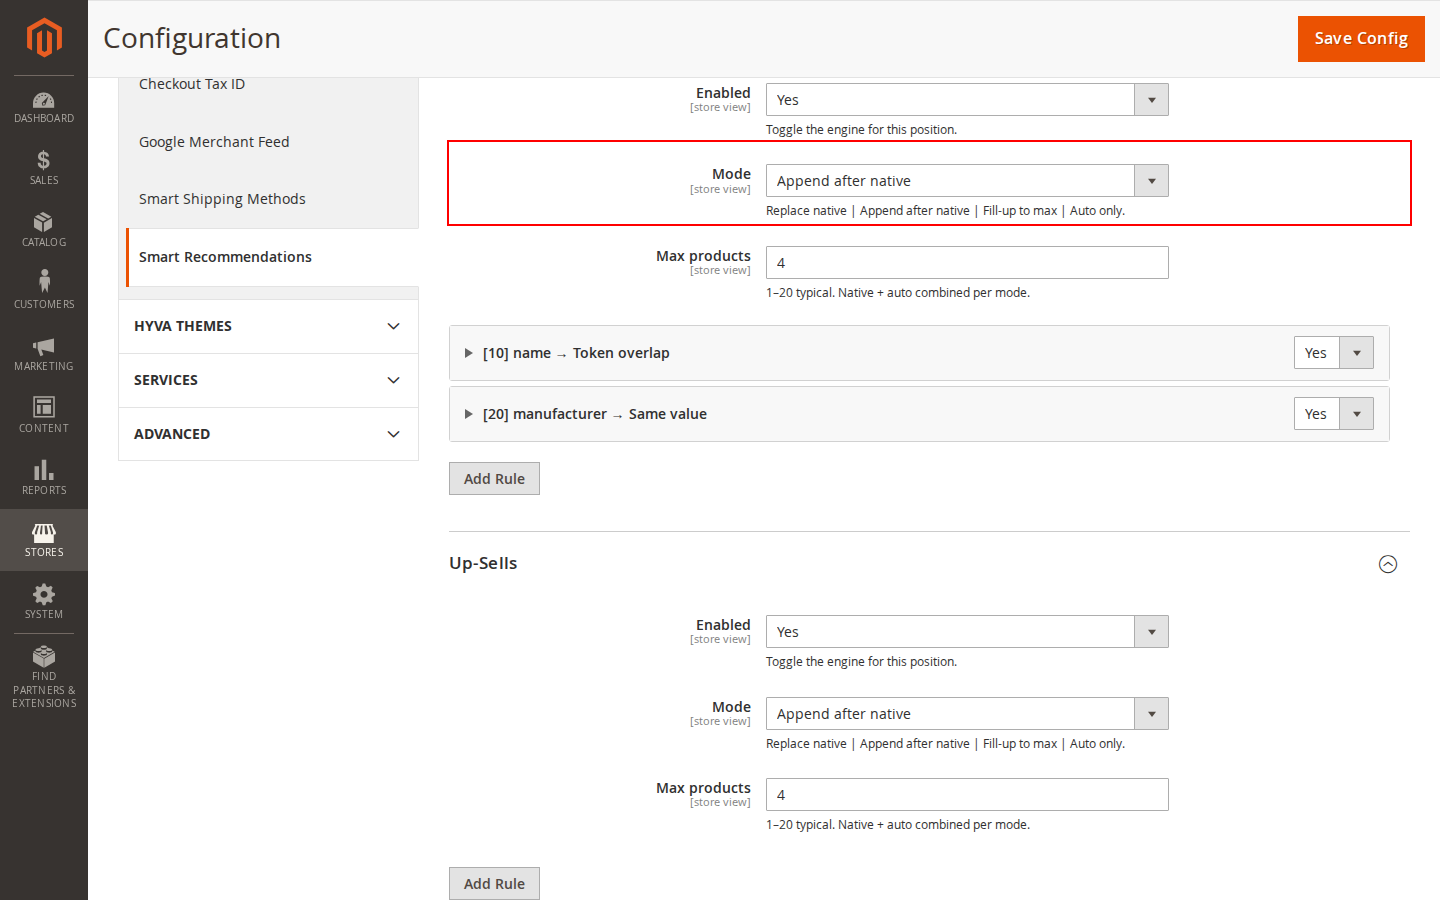Image resolution: width=1440 pixels, height=900 pixels.
Task: Click Max products field above the rules list
Action: click(967, 263)
